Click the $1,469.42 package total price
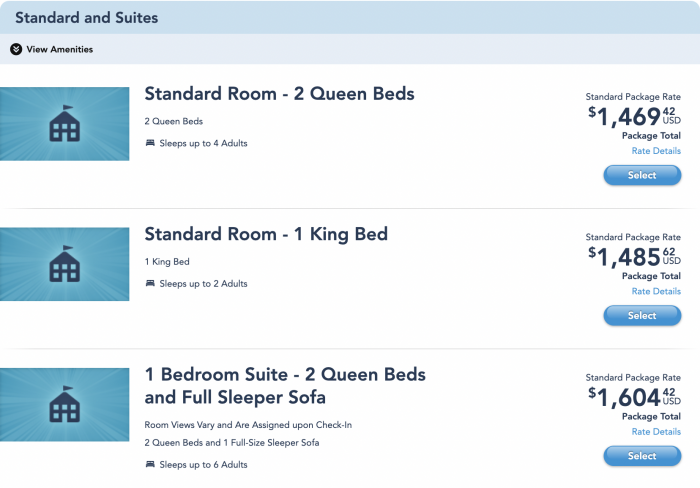700x488 pixels. 634,117
